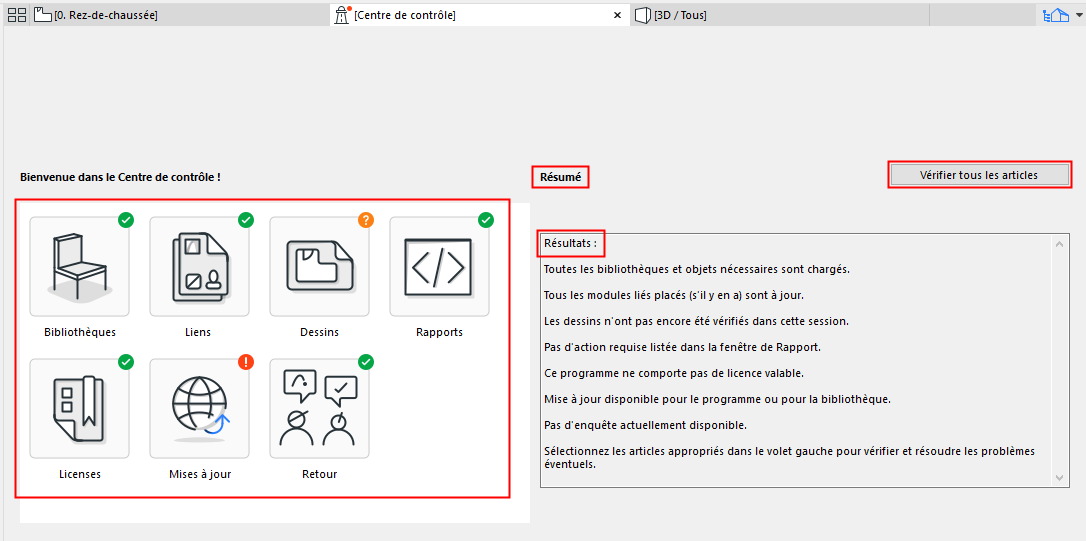
Task: Click the red alert badge on Mises à jour
Action: point(246,362)
